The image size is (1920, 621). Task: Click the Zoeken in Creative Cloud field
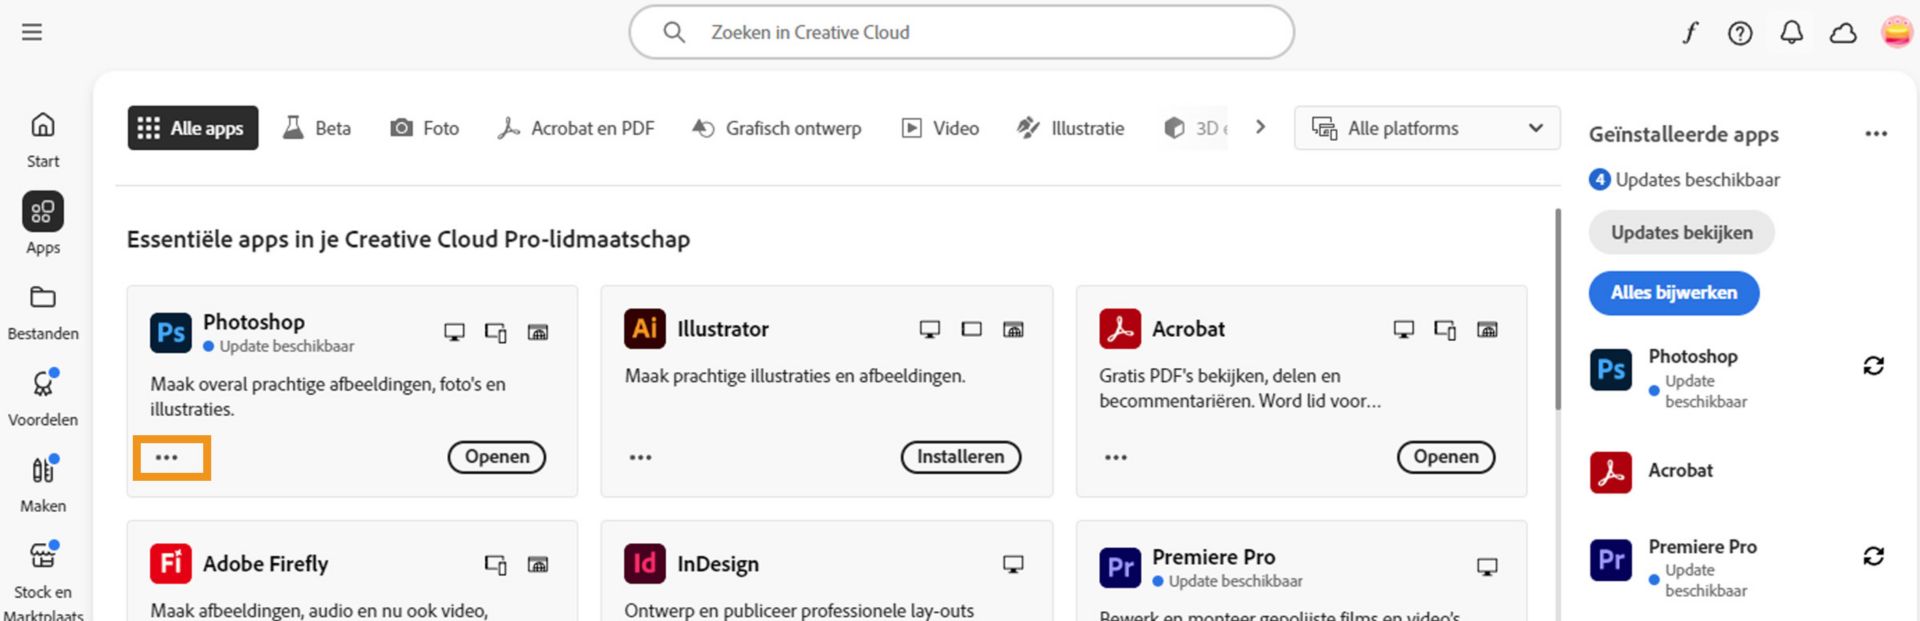tap(962, 32)
